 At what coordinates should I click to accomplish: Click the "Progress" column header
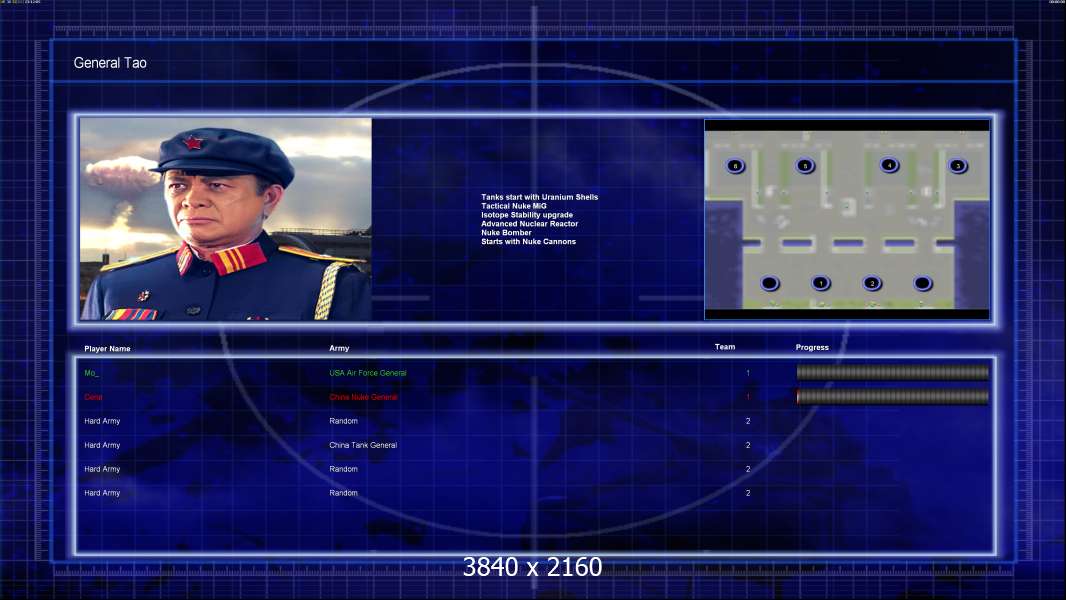(812, 347)
